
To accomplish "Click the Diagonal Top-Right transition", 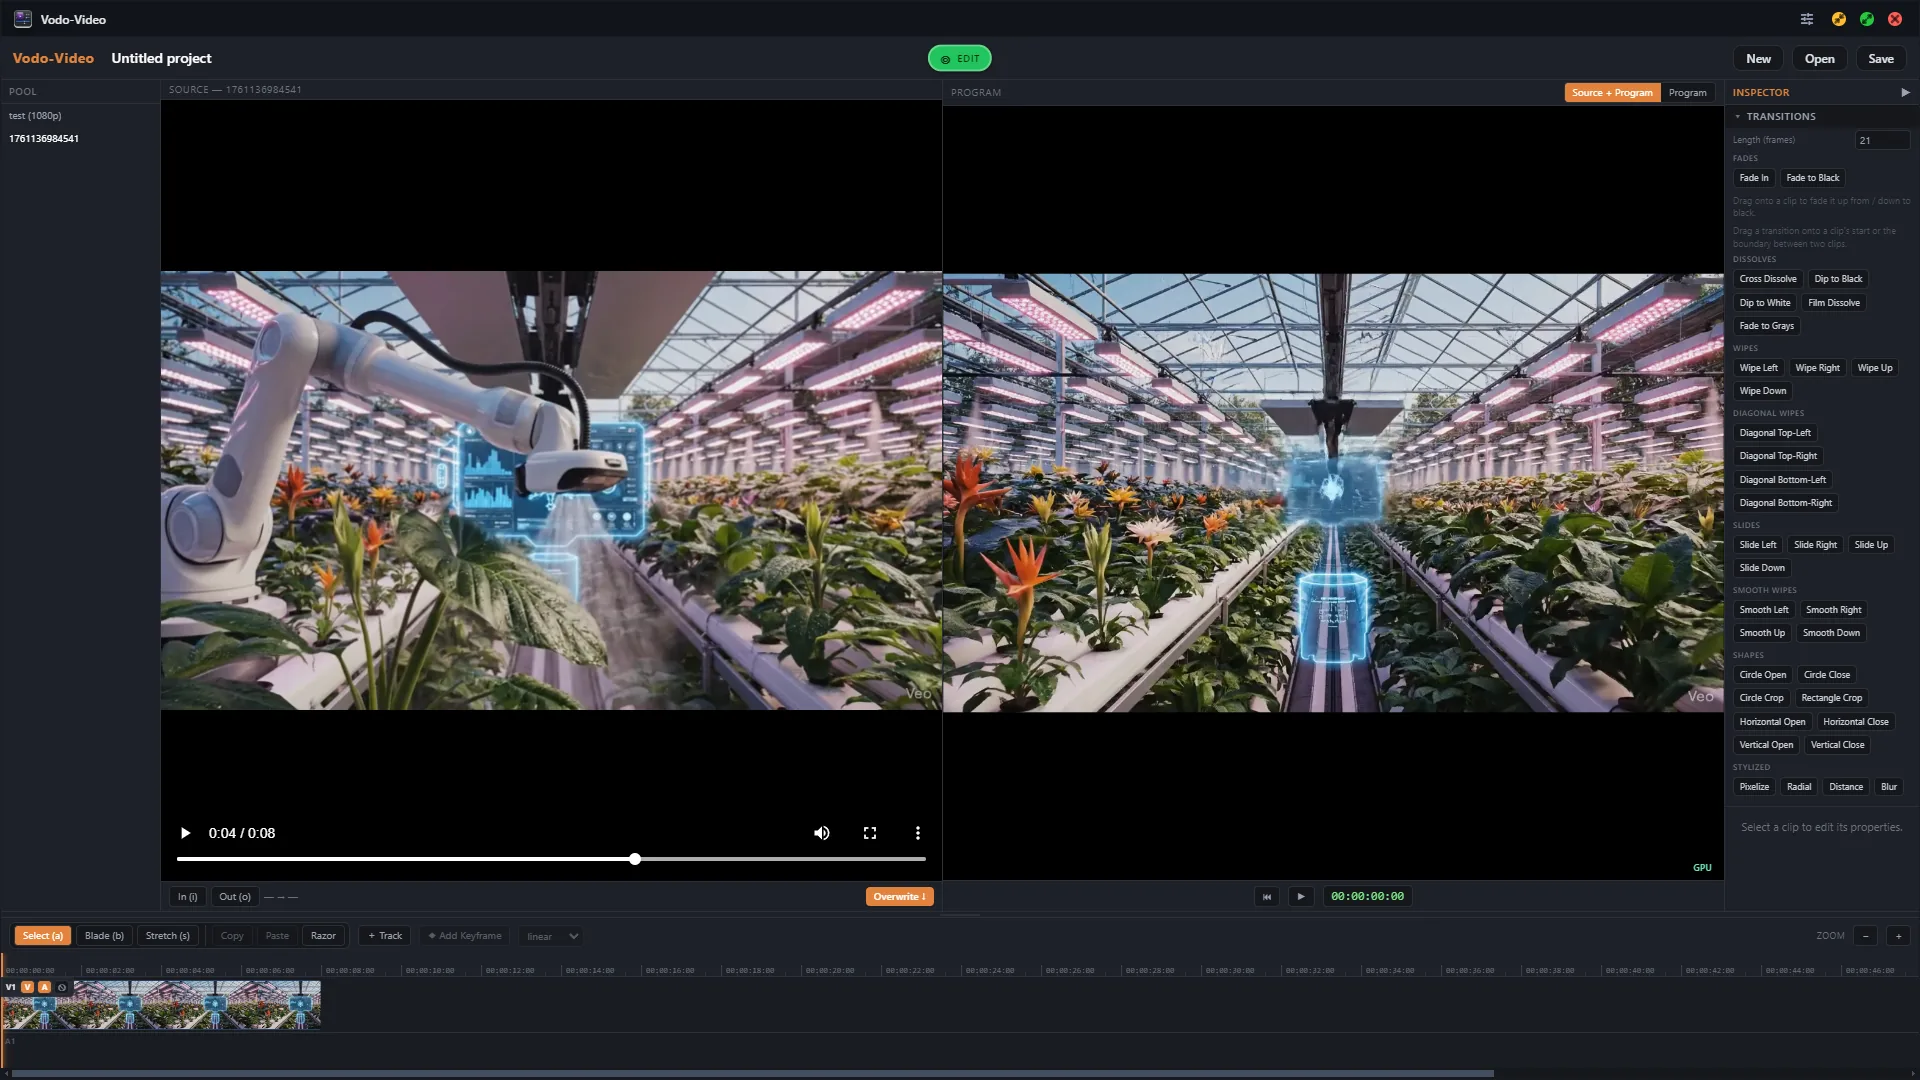I will coord(1778,456).
